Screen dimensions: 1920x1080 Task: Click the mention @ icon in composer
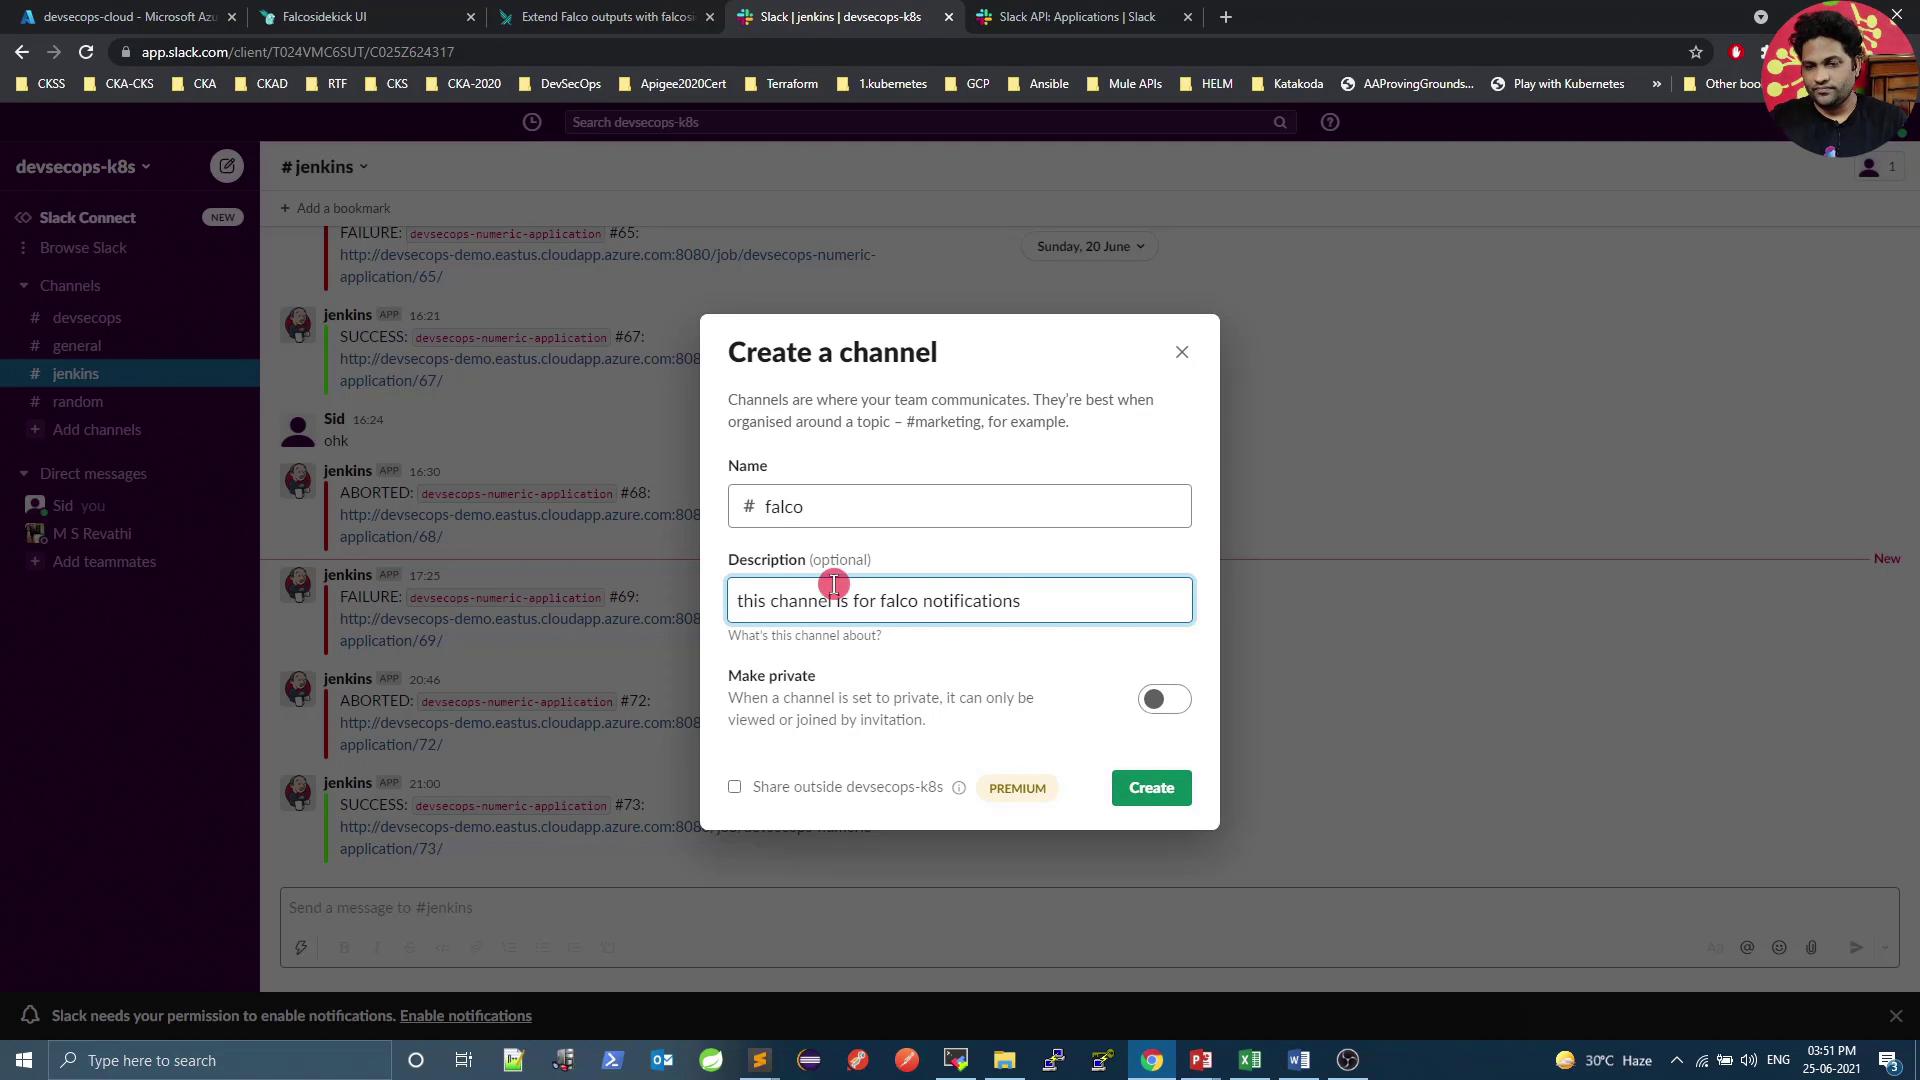1747,947
